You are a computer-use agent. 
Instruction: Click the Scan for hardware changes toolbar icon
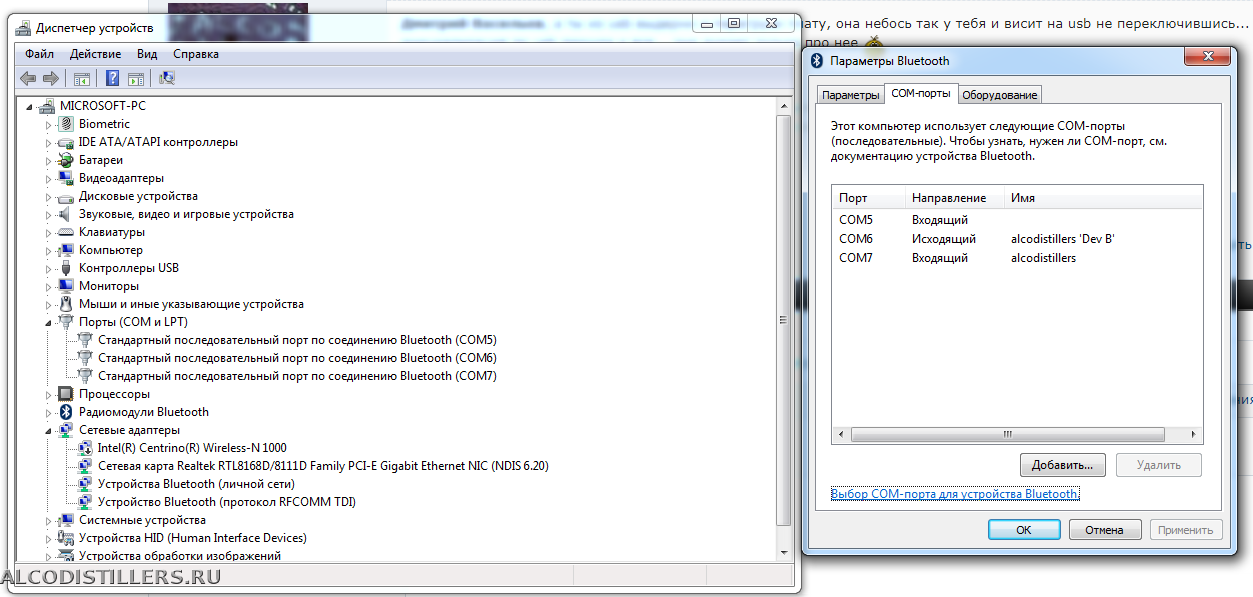click(166, 78)
